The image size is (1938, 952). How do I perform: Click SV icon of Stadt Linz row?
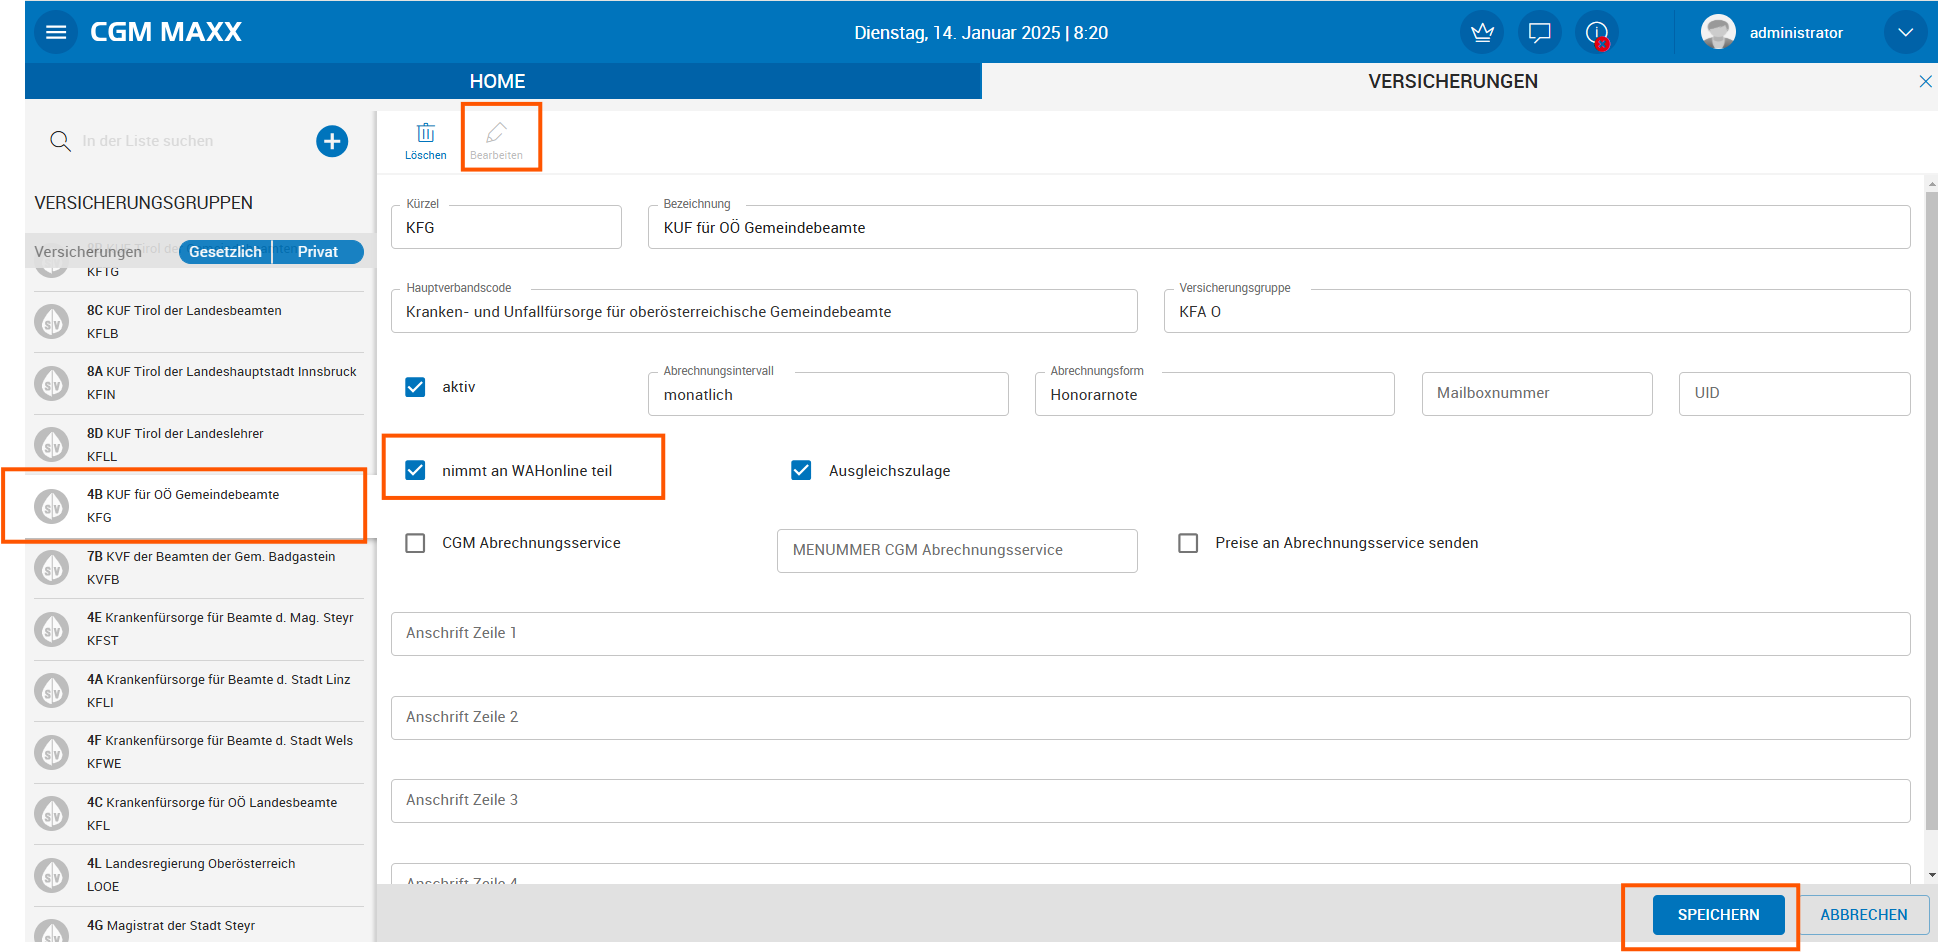point(52,691)
